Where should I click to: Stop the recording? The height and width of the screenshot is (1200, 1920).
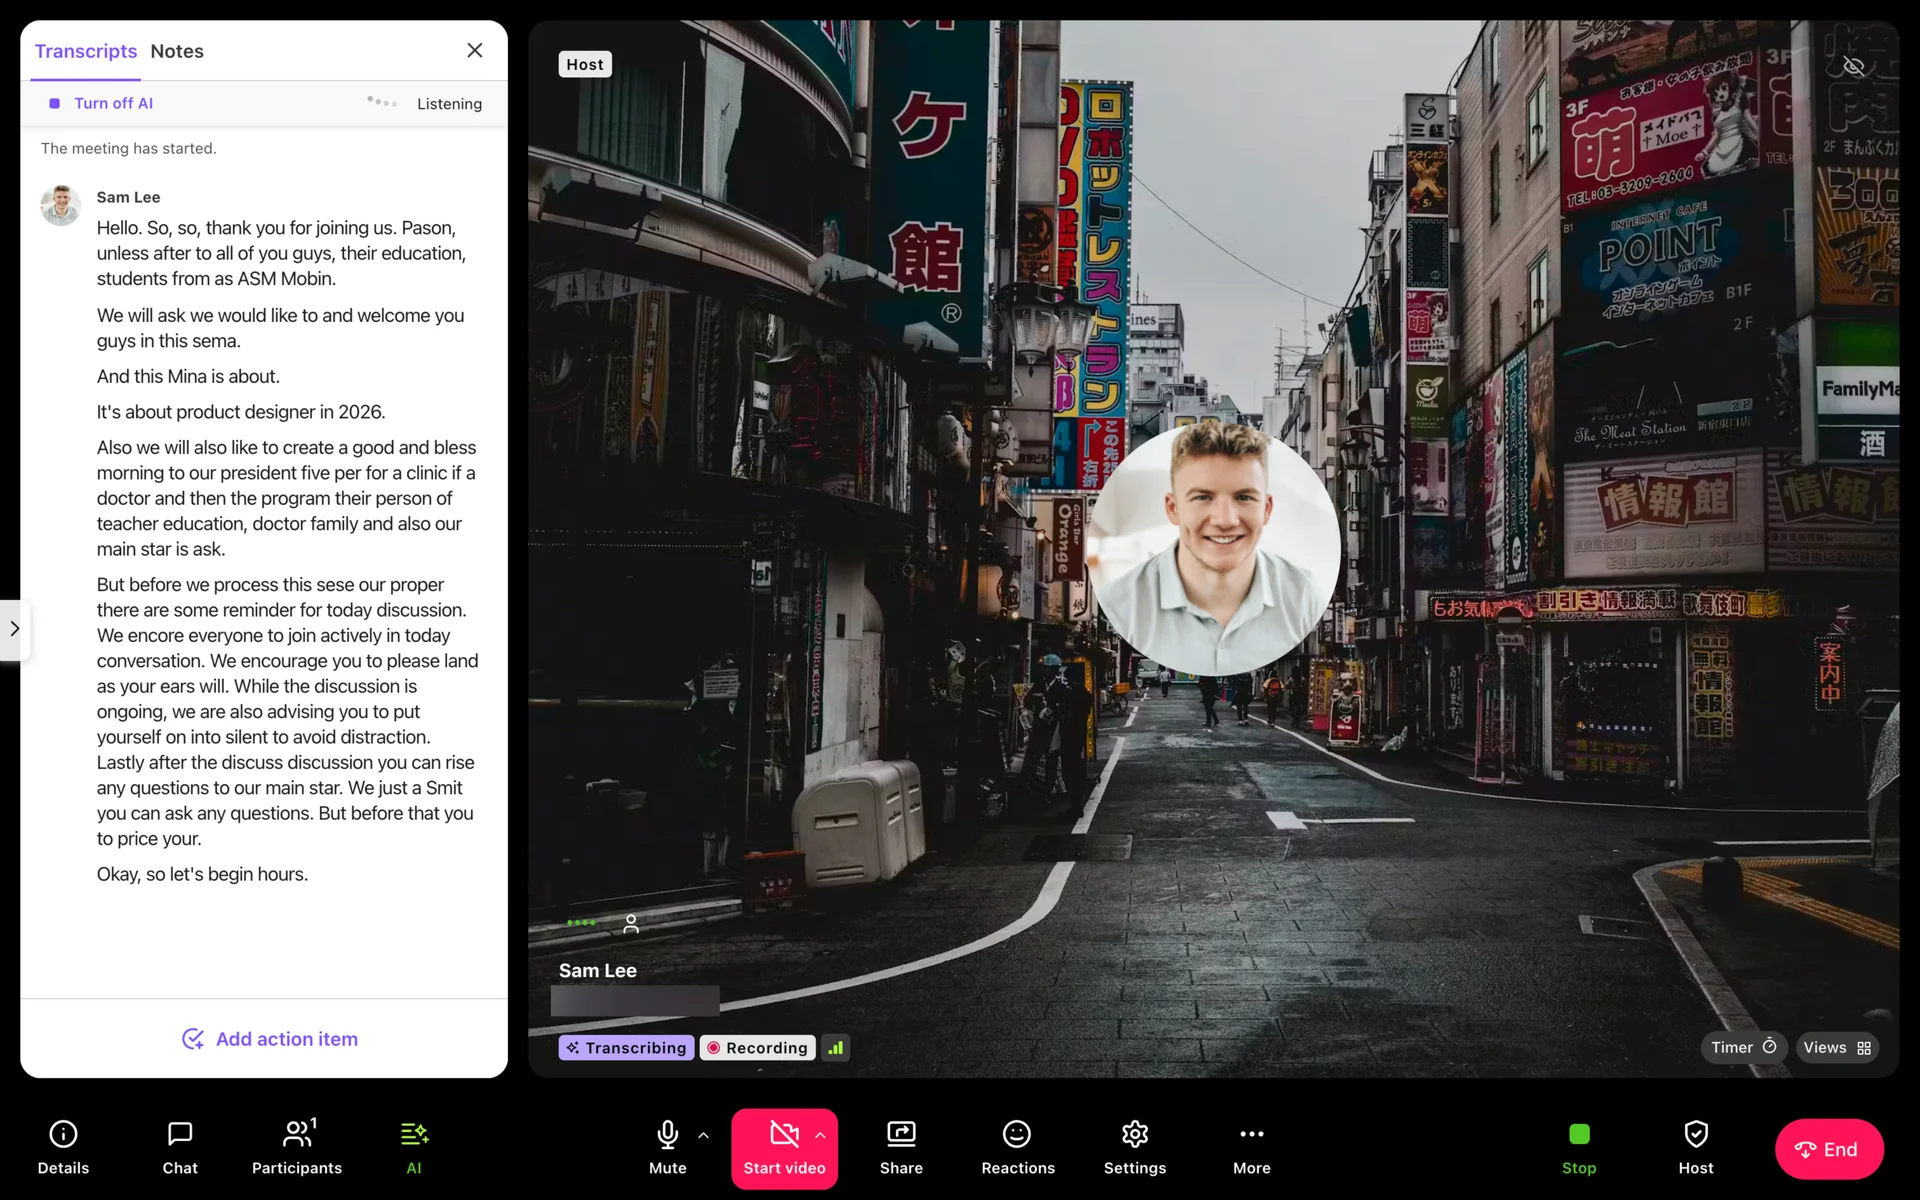pyautogui.click(x=1578, y=1146)
